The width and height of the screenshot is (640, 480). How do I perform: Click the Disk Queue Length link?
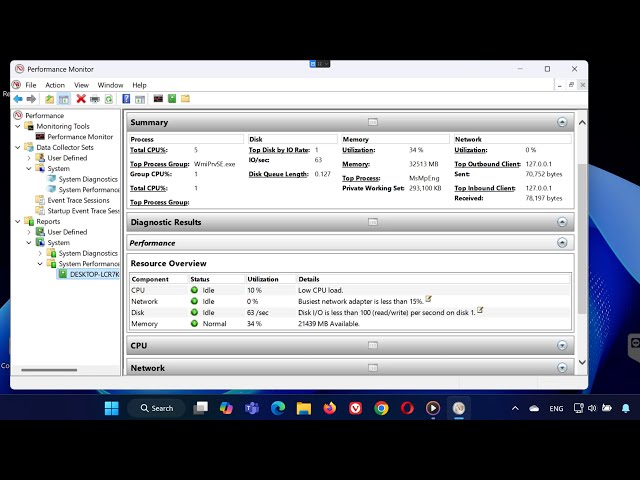pyautogui.click(x=278, y=174)
